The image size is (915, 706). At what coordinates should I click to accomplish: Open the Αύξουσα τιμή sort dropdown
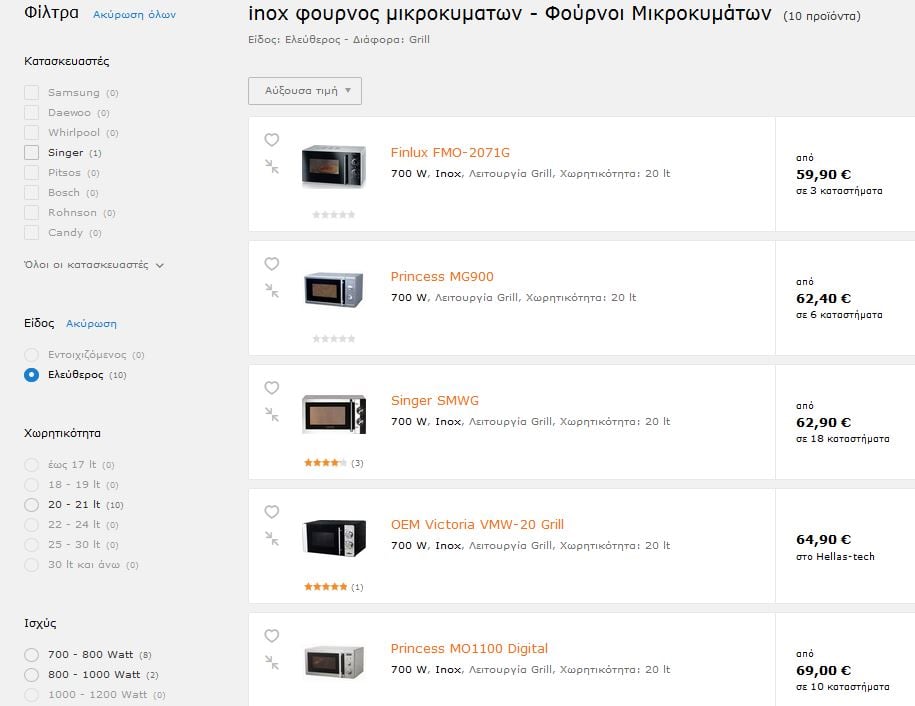pos(305,91)
